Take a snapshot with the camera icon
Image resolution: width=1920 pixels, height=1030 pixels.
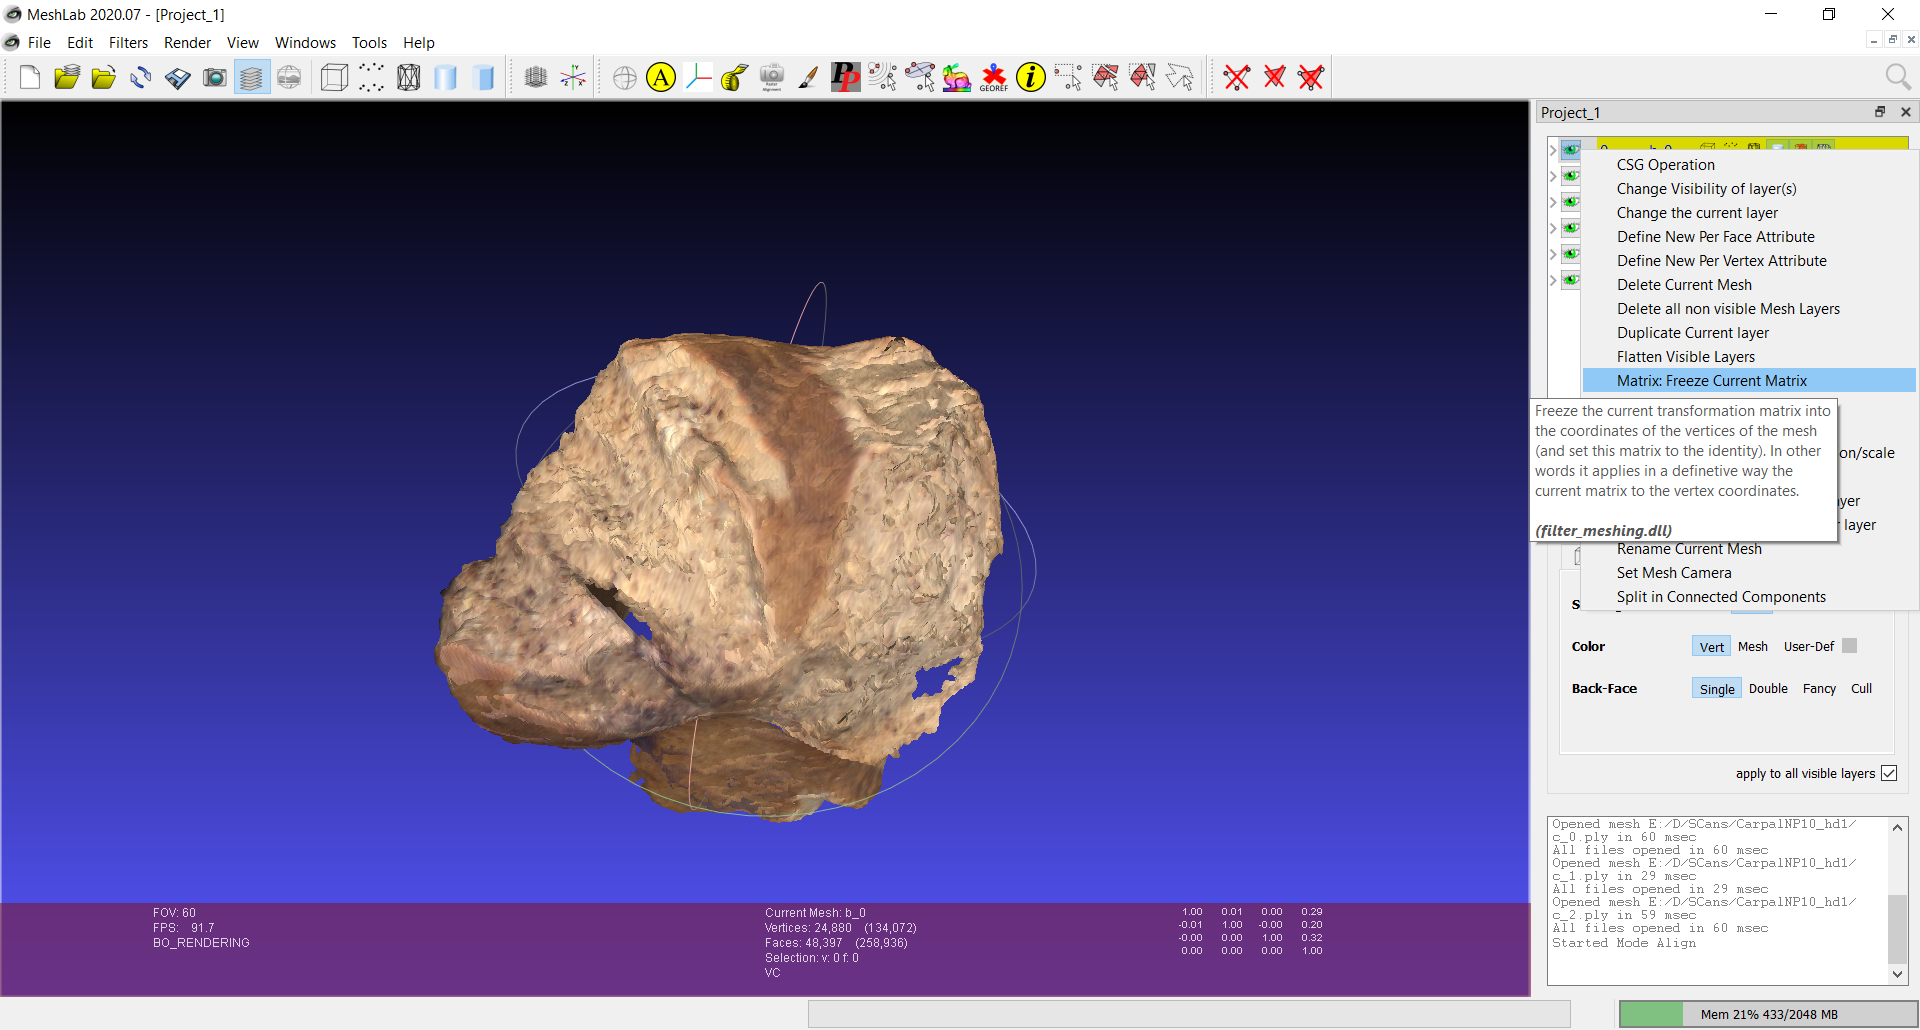[215, 77]
